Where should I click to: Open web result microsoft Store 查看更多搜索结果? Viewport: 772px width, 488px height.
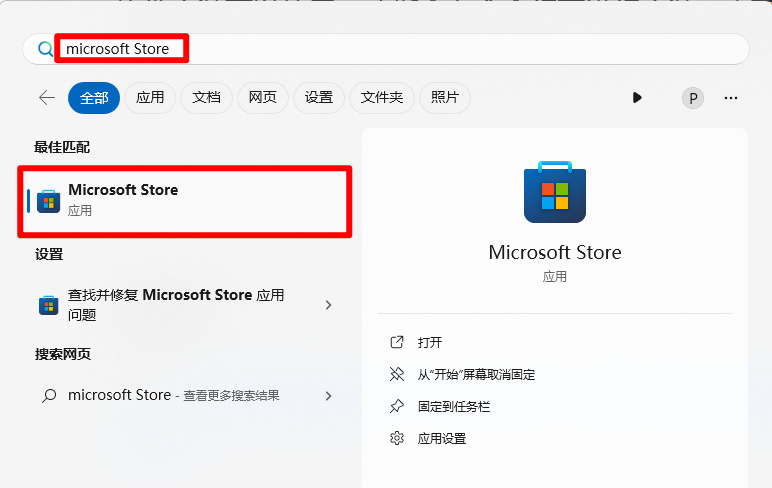[x=185, y=395]
